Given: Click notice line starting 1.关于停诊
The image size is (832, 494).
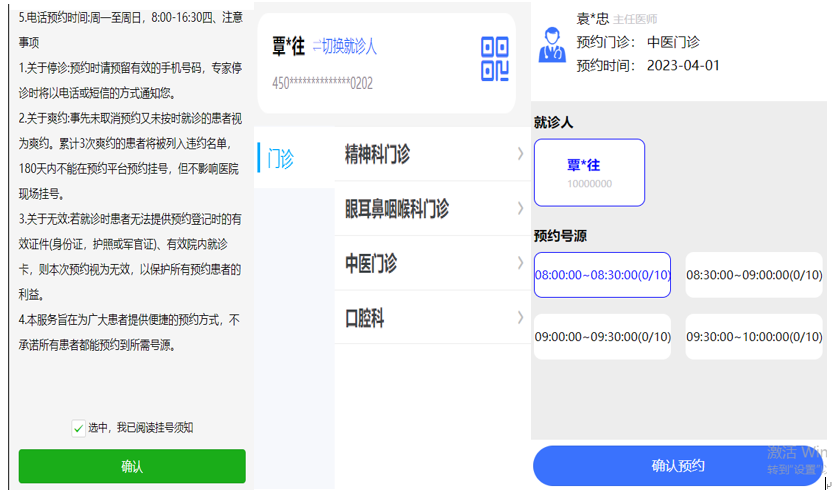Looking at the screenshot, I should coord(131,68).
